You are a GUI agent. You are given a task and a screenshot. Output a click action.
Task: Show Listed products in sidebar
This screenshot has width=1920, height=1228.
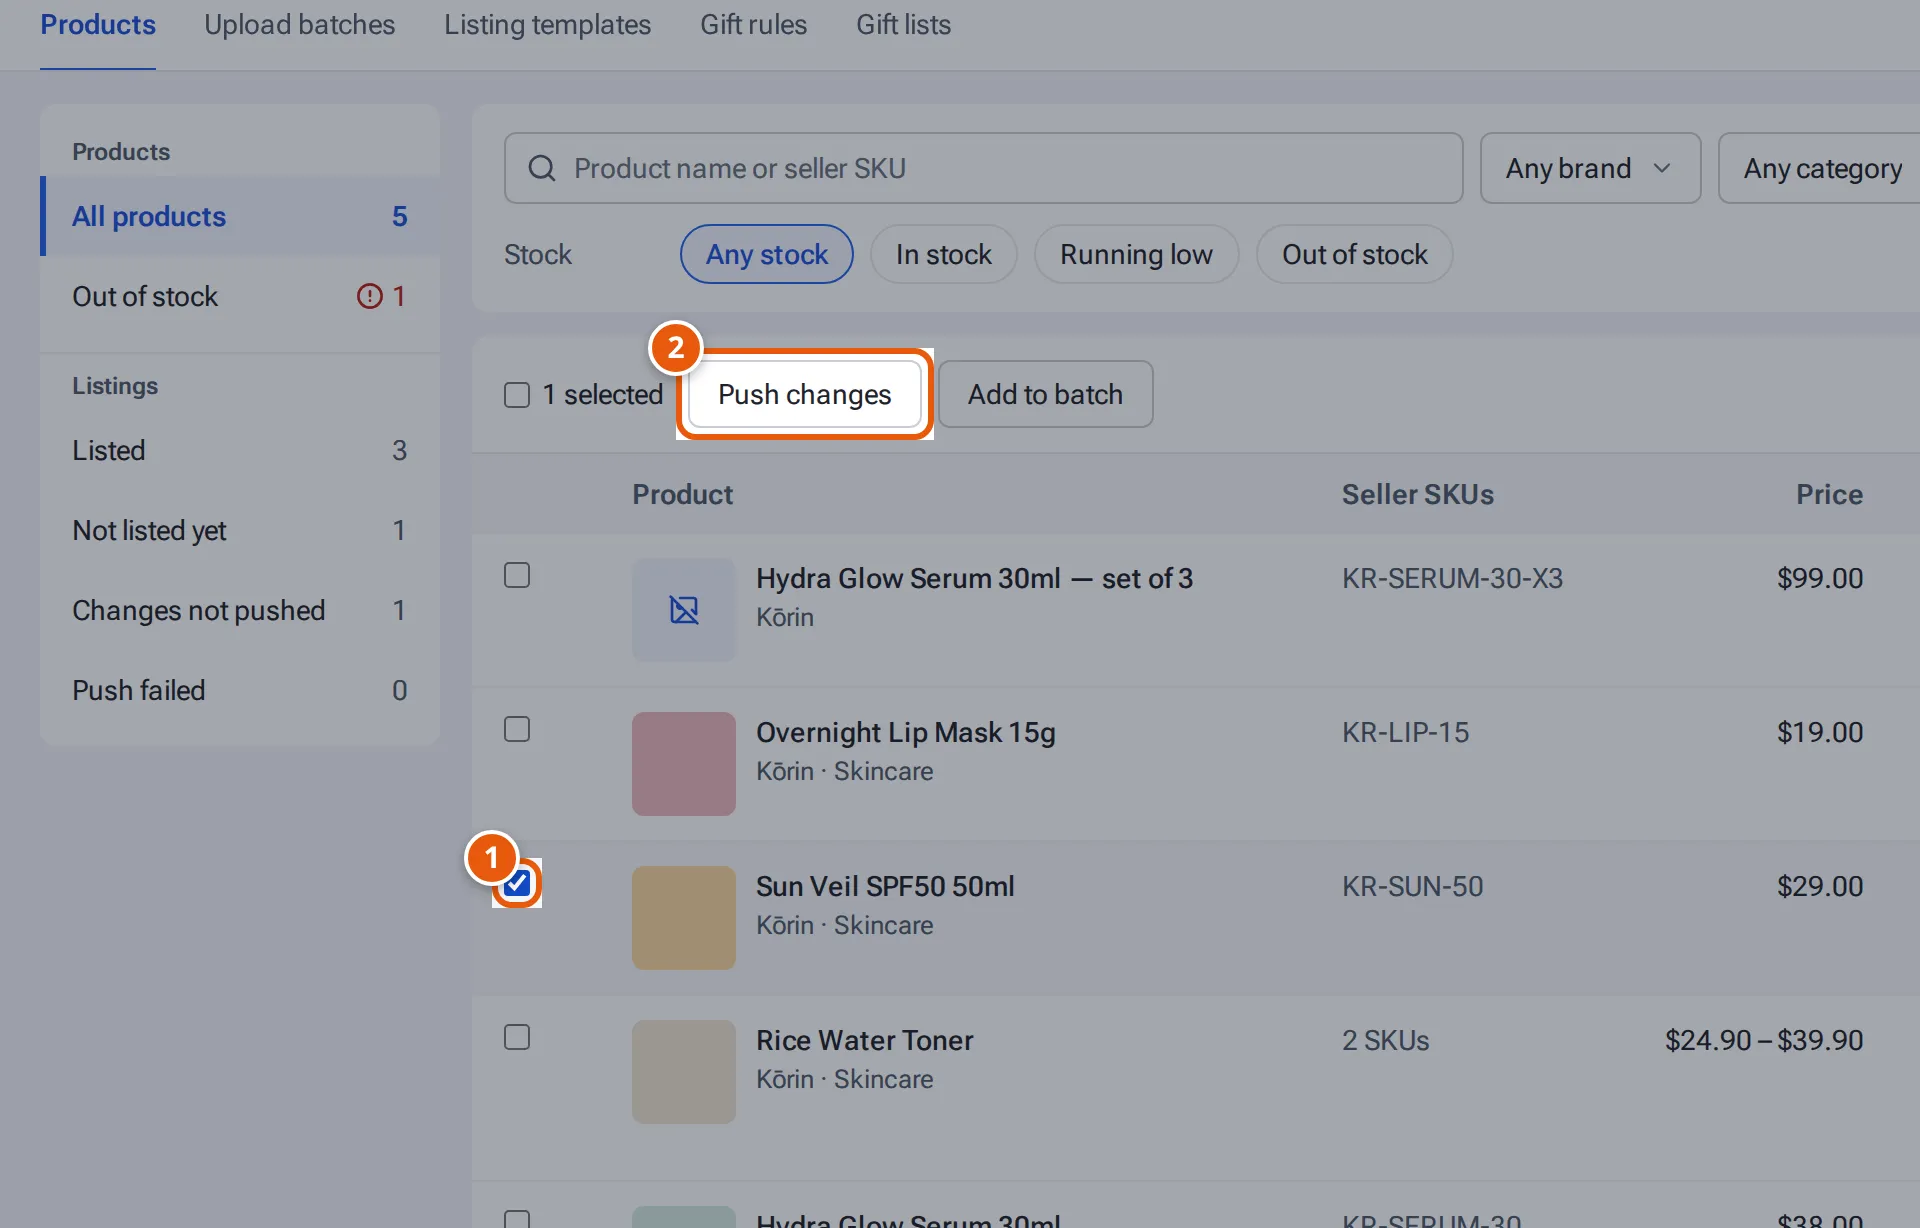coord(240,450)
